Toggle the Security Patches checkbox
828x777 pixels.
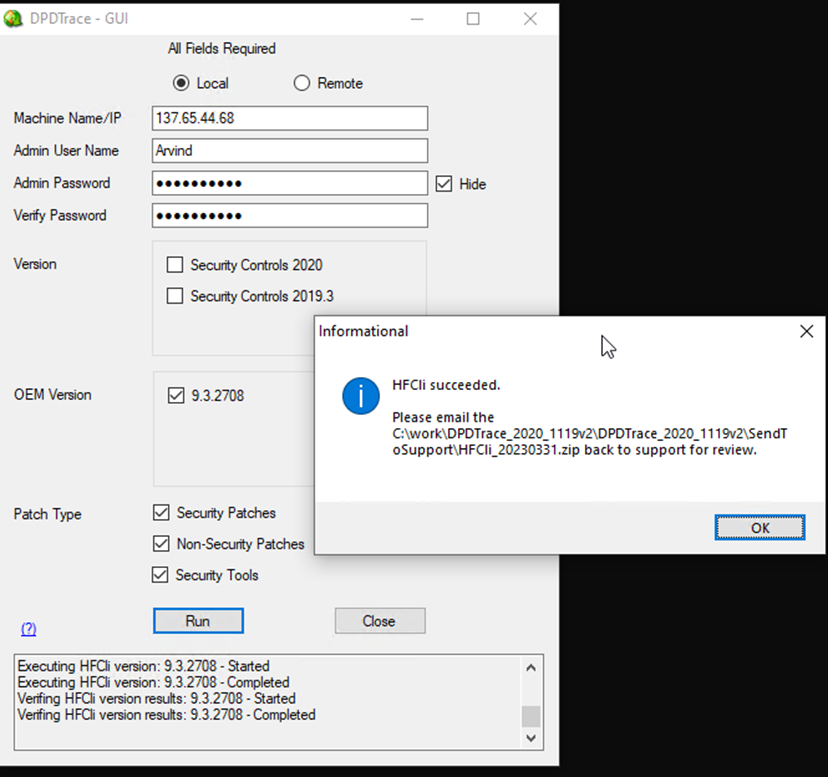click(x=161, y=512)
